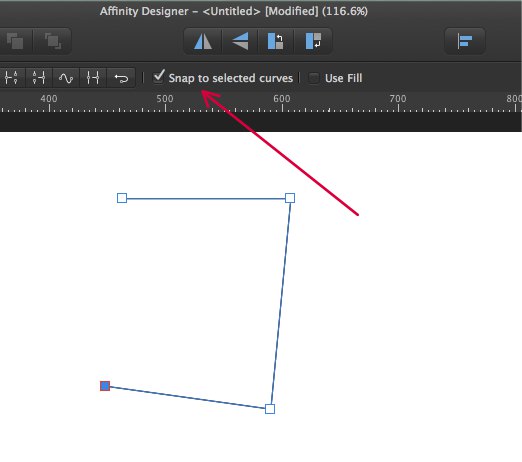Click the 600 mark on the horizontal ruler
This screenshot has width=522, height=462.
tap(282, 99)
